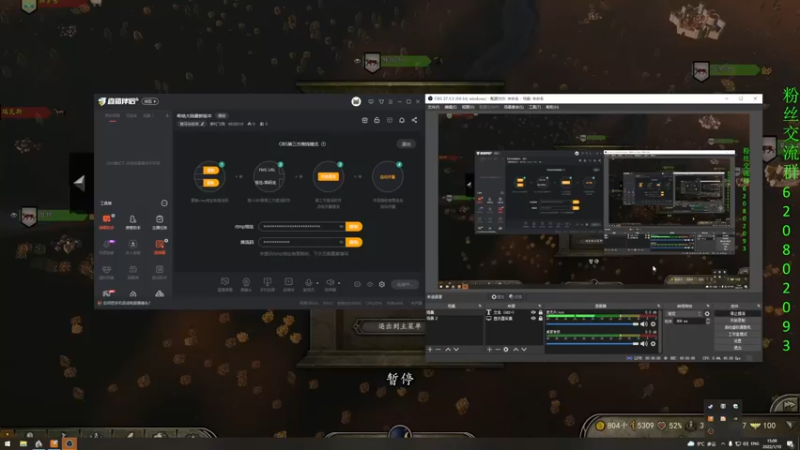The height and width of the screenshot is (450, 800).
Task: Pop out OBS scenes dock icon
Action: [480, 306]
